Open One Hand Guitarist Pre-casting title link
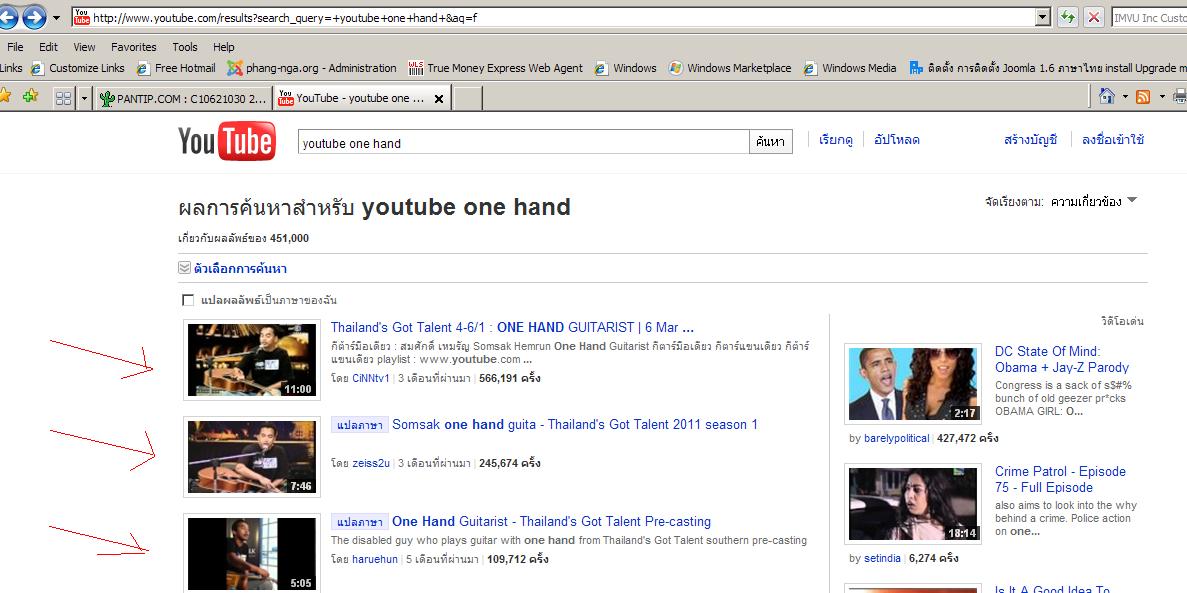 coord(551,522)
